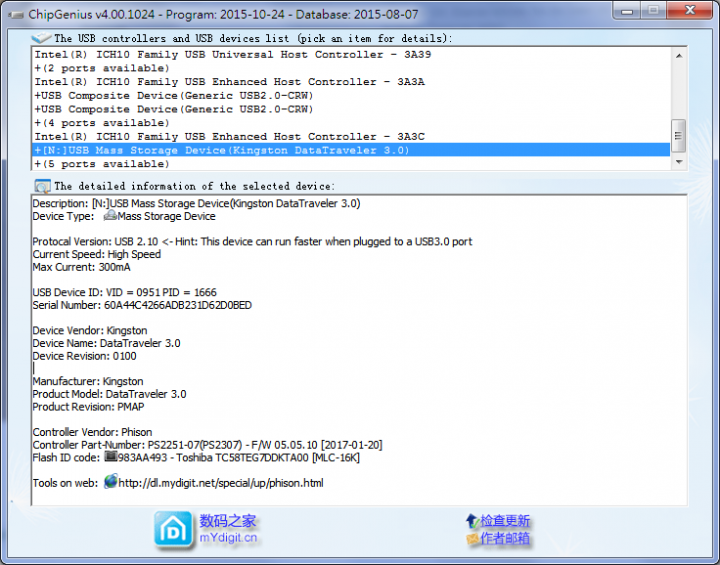Open the dl.mydigit.net phison.html link
This screenshot has width=720, height=565.
click(x=221, y=483)
